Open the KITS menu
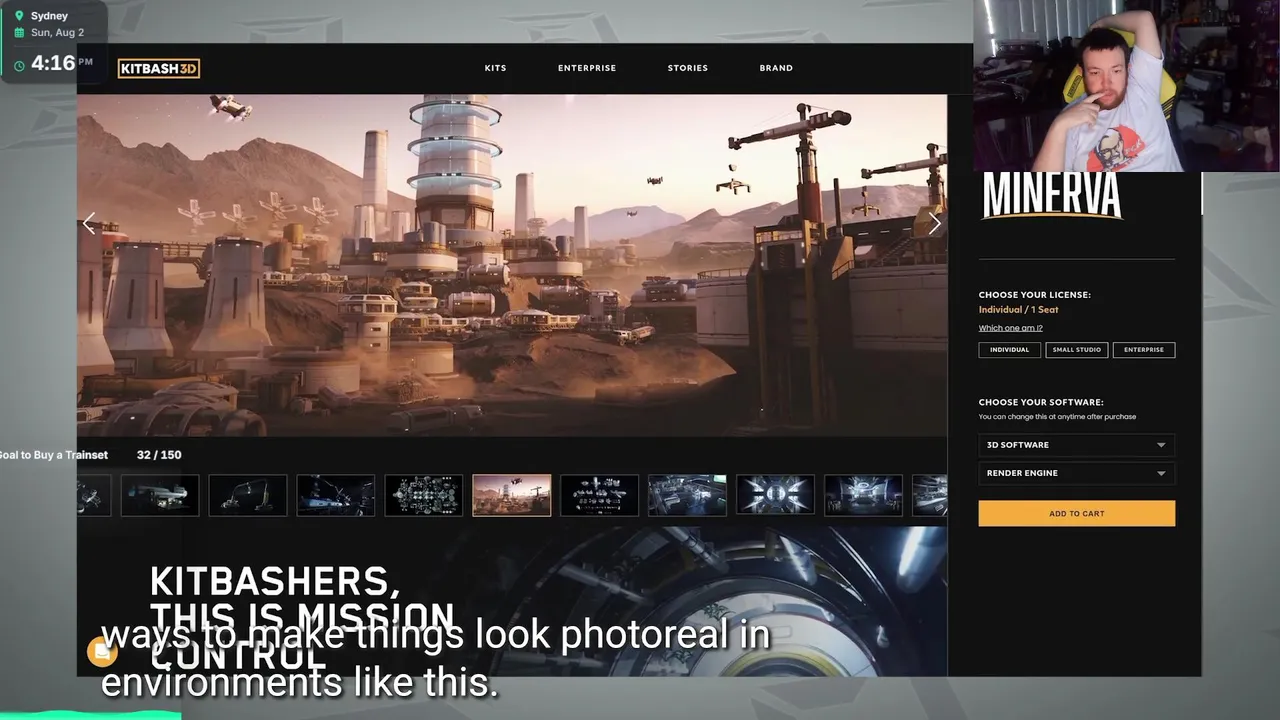1280x720 pixels. pos(495,68)
